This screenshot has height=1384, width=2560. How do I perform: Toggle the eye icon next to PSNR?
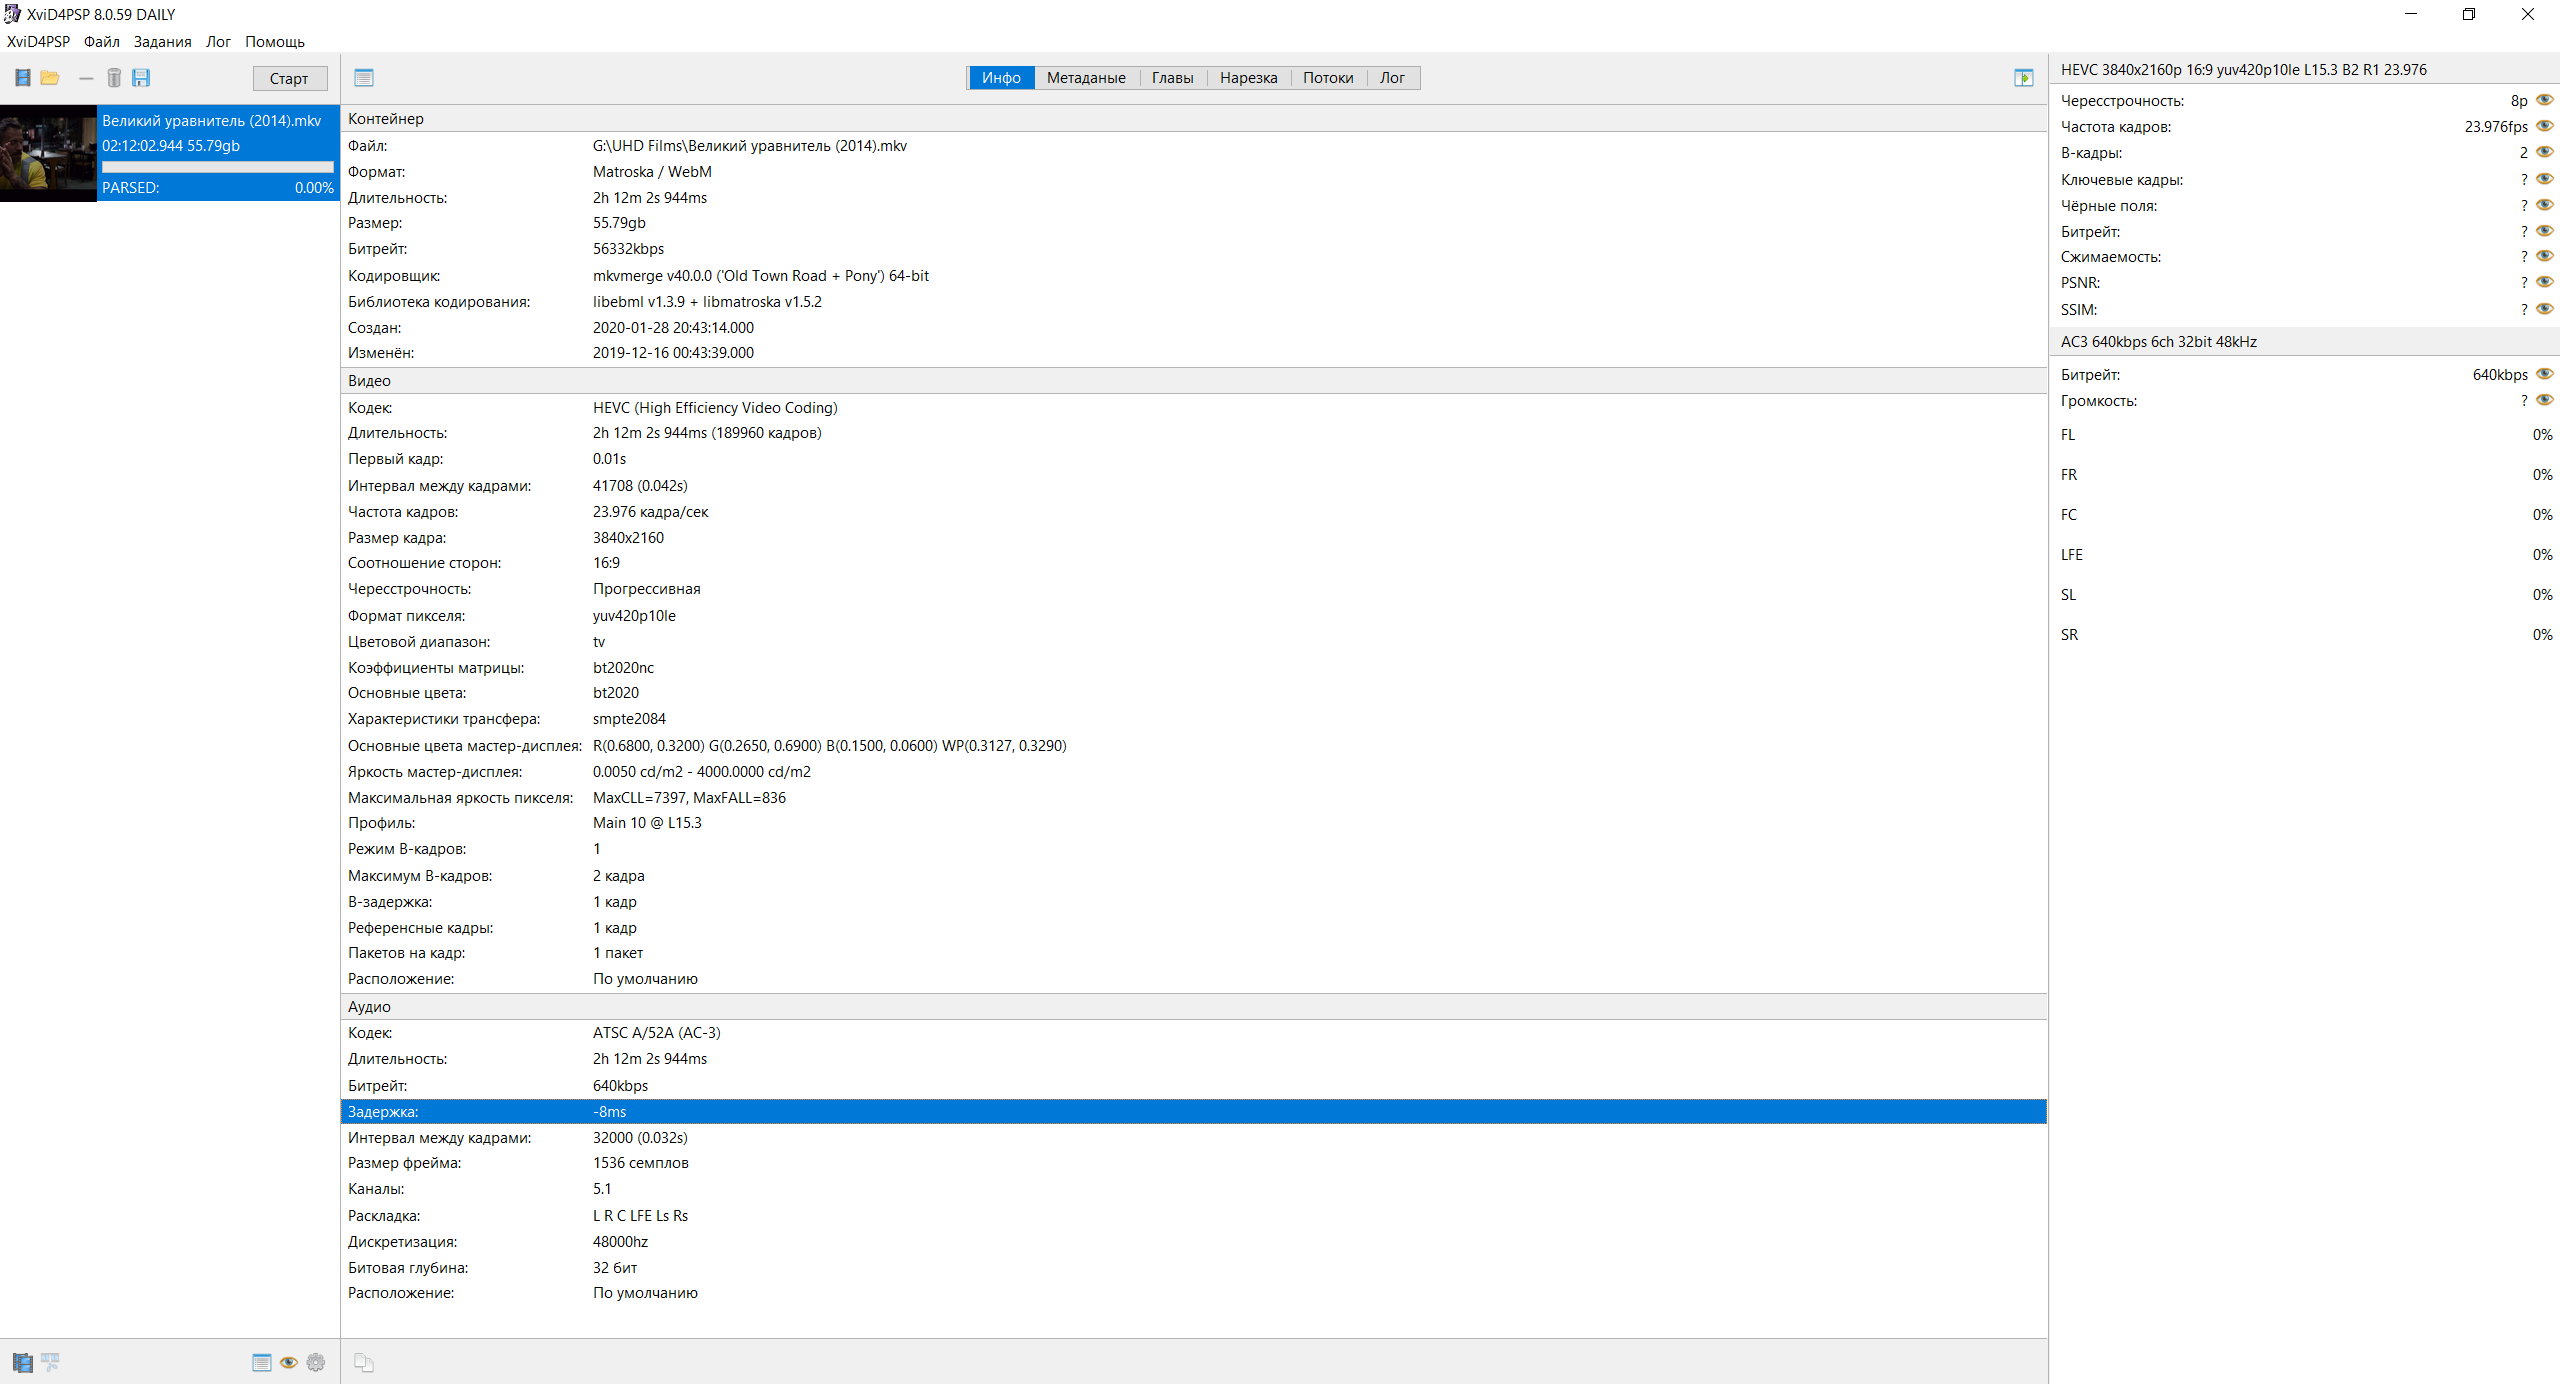tap(2545, 282)
